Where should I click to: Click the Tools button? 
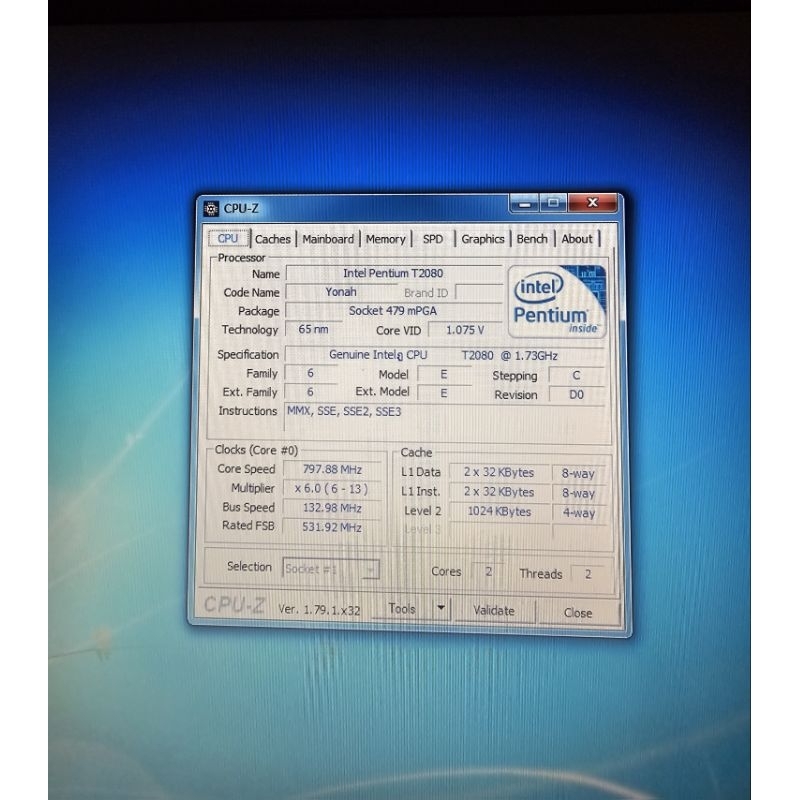pyautogui.click(x=402, y=609)
